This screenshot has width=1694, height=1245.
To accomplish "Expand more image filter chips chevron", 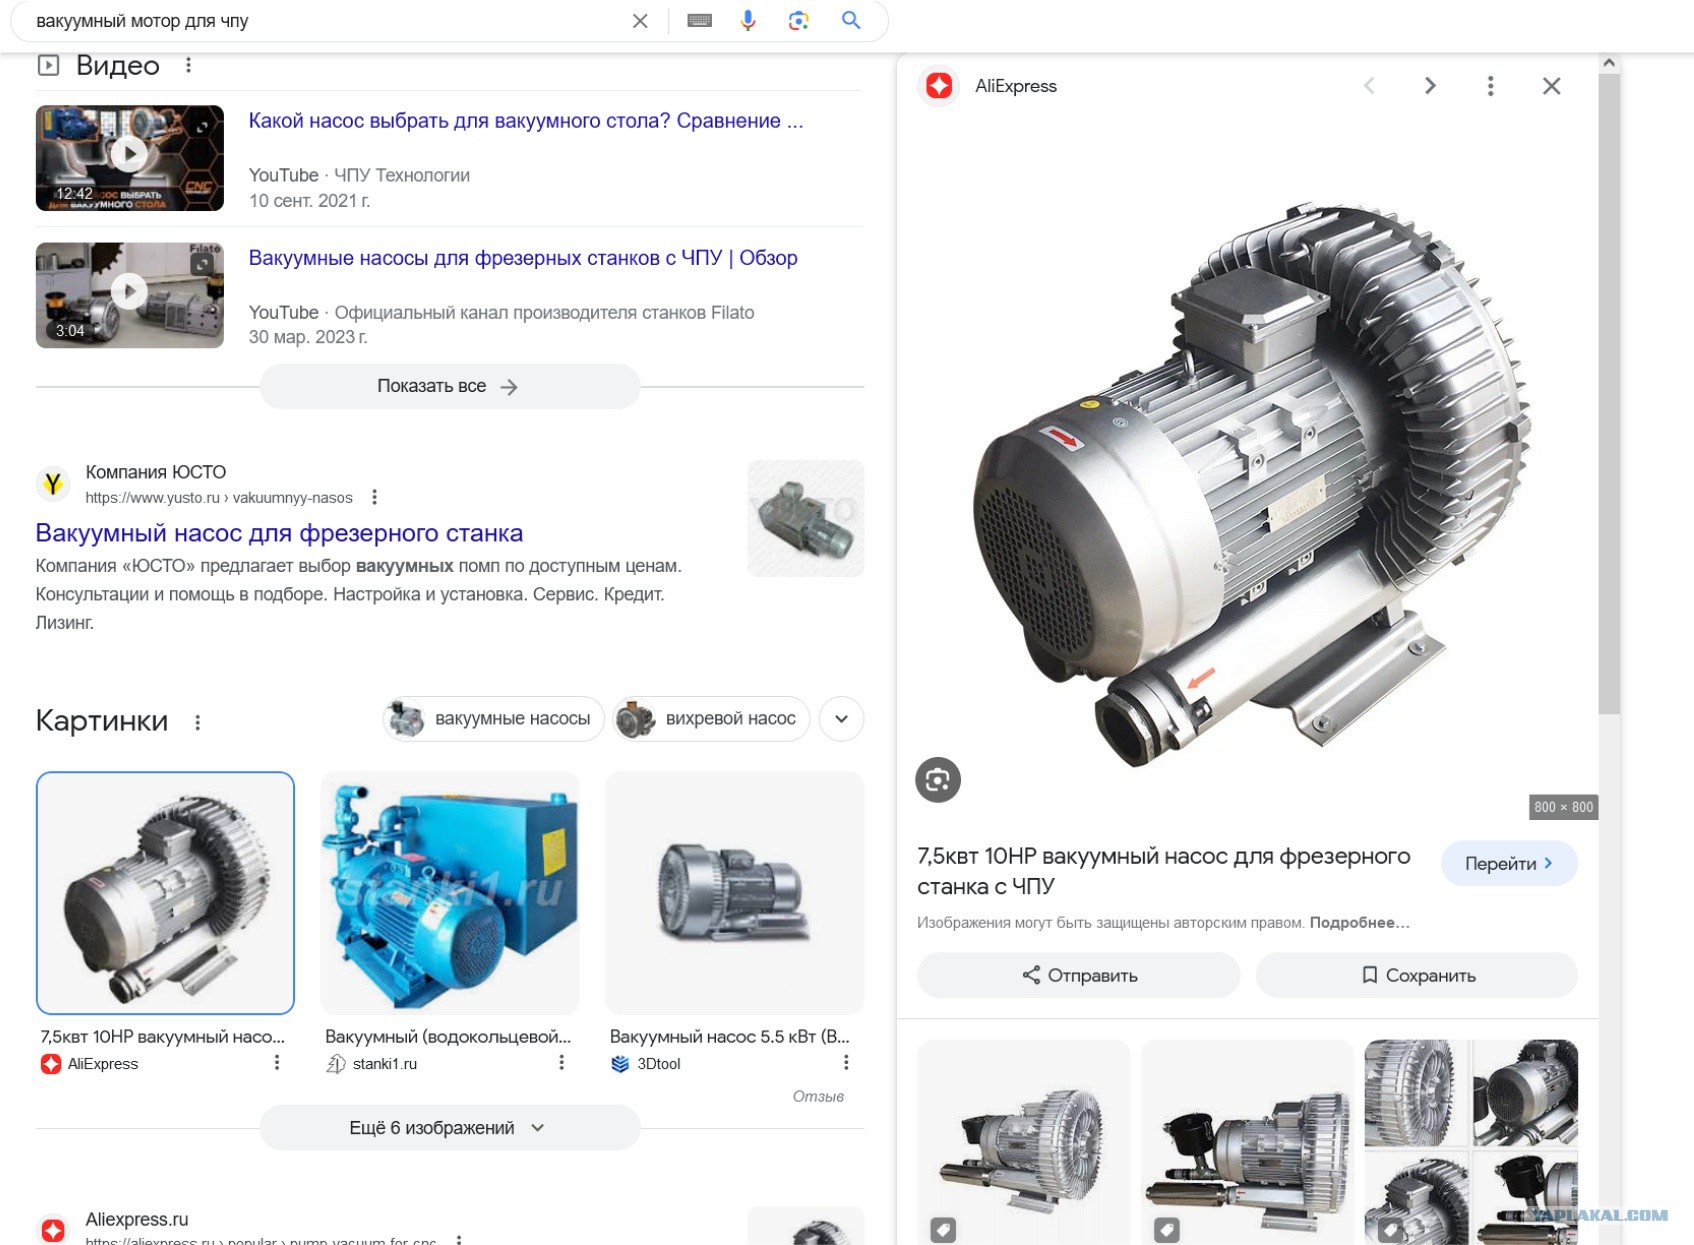I will click(x=841, y=719).
